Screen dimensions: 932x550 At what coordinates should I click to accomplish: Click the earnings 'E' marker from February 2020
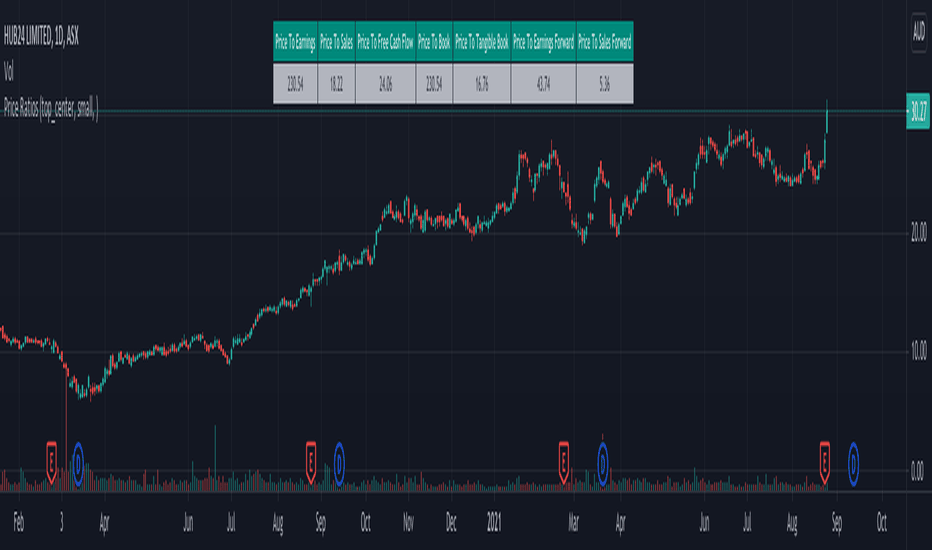[52, 462]
